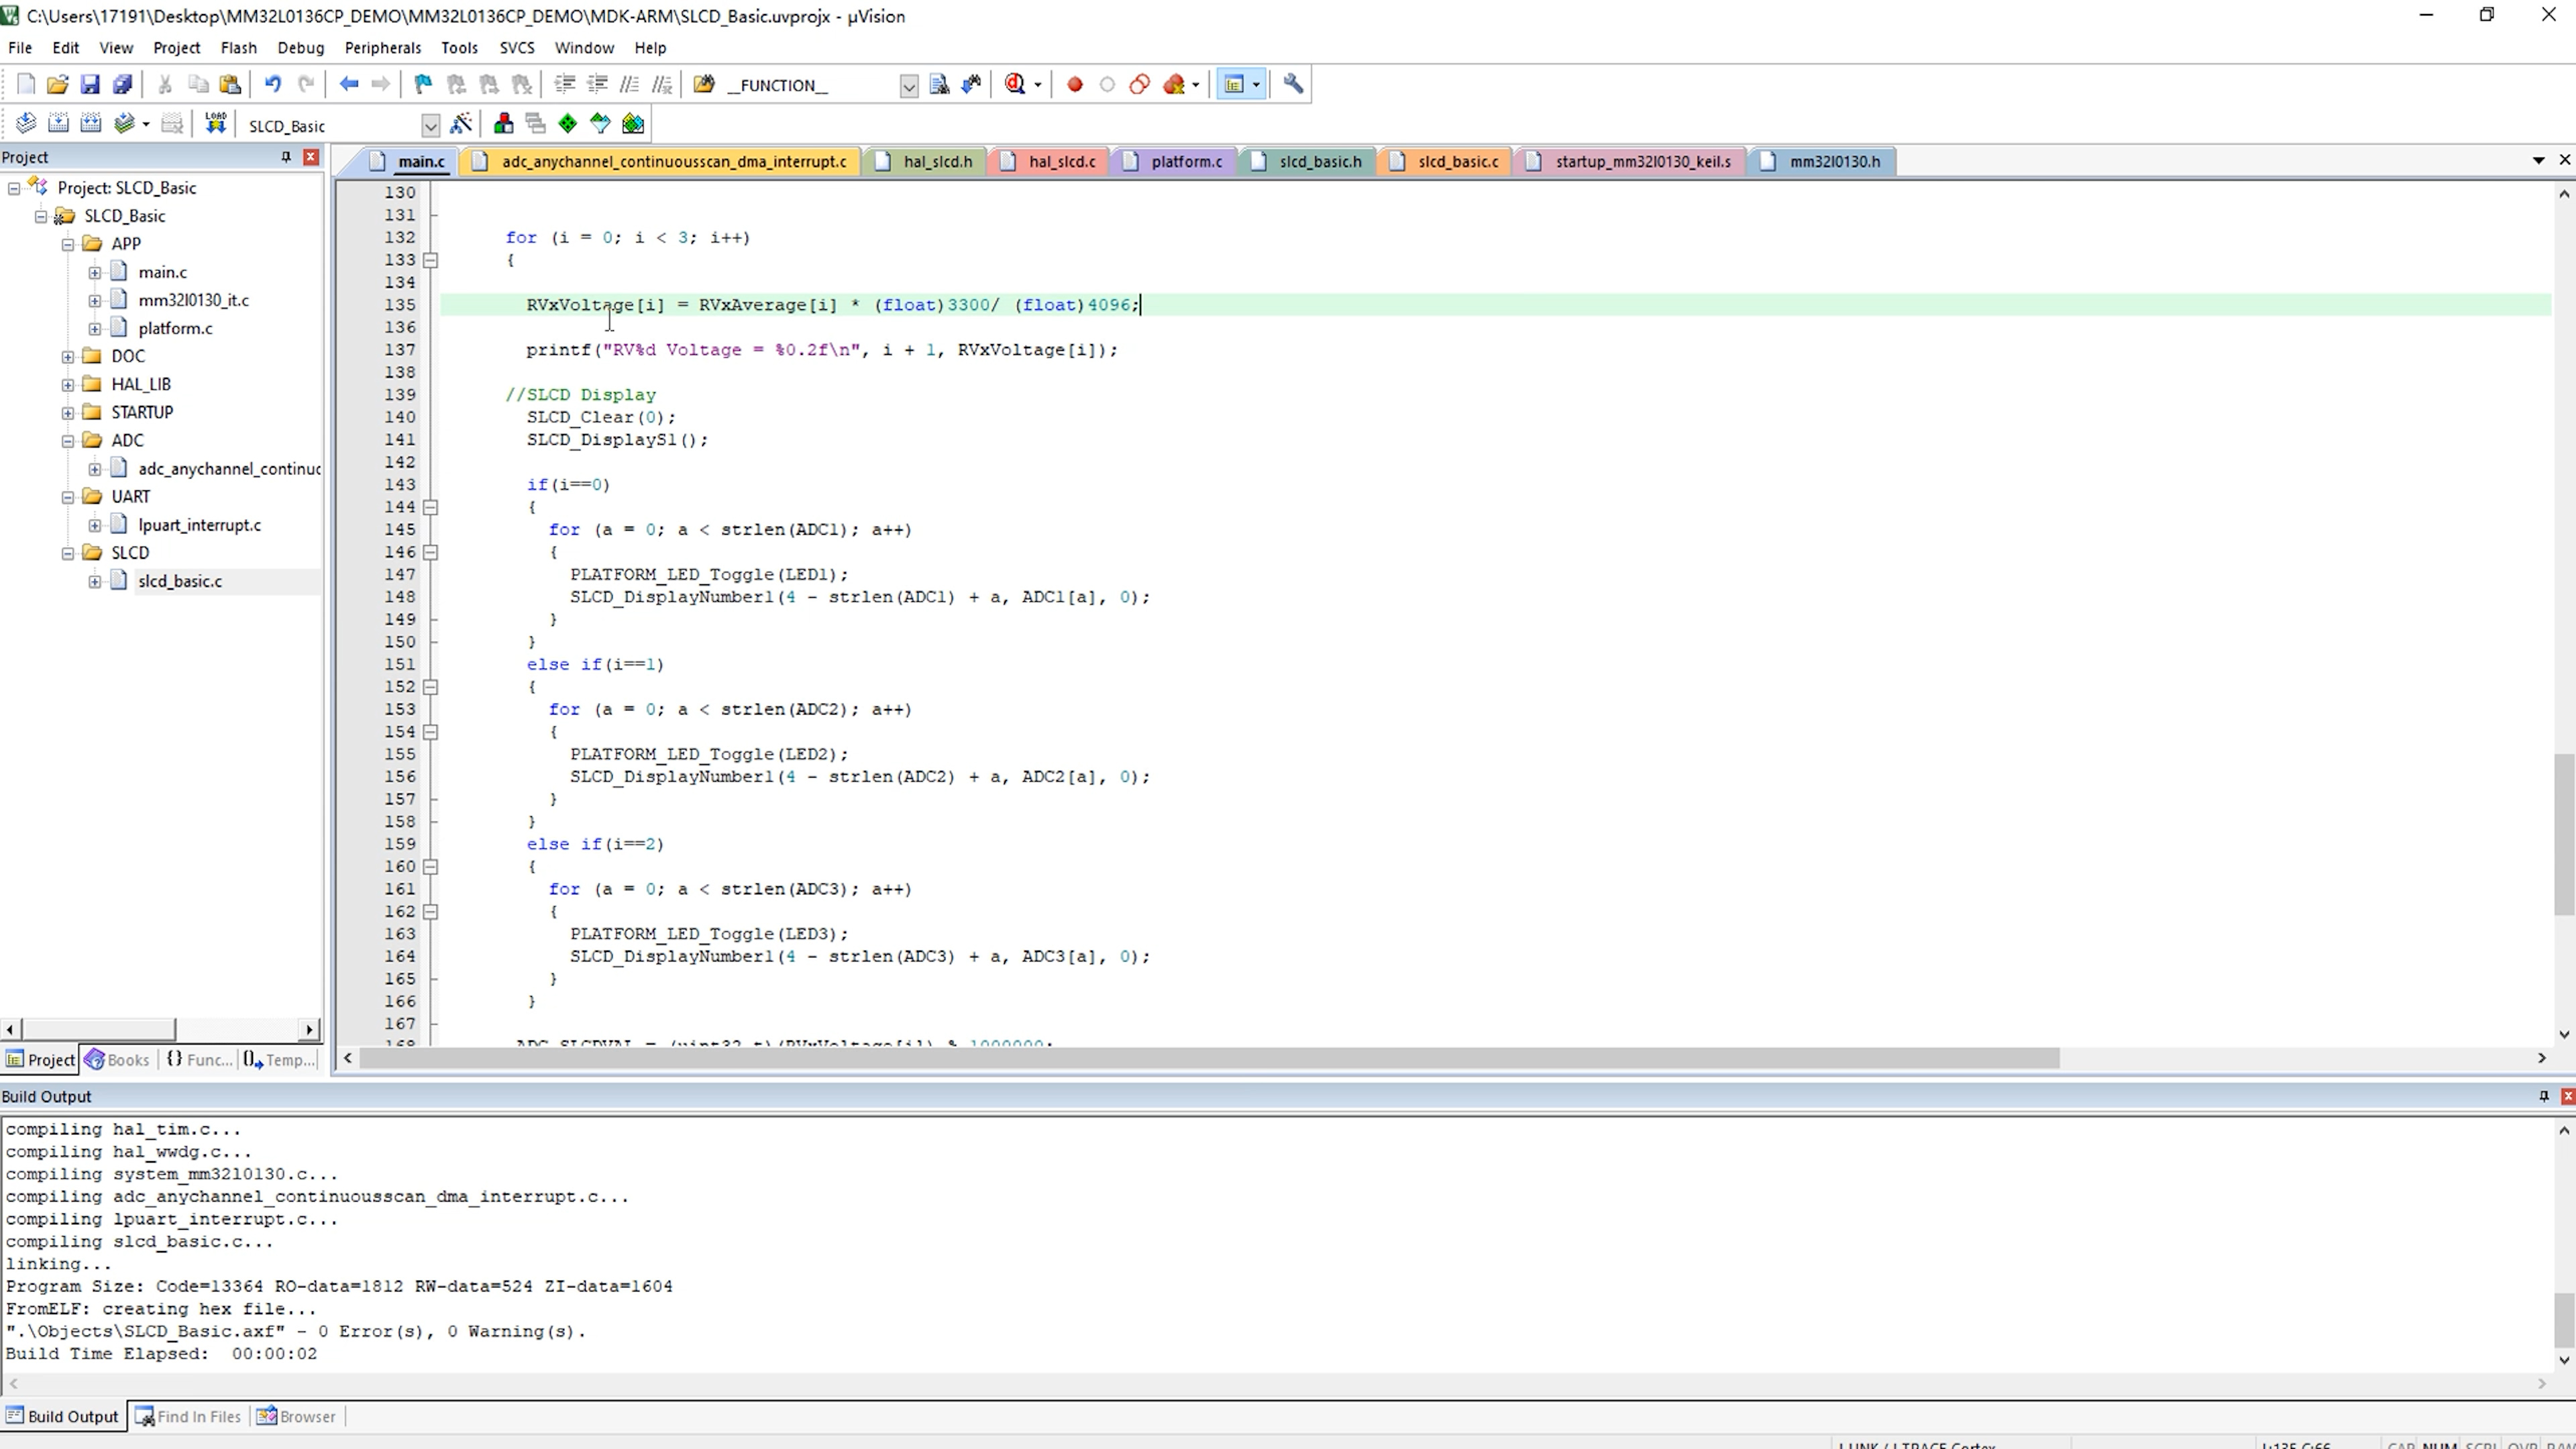Screen dimensions: 2576x1449
Task: Click the bookmark flag icon
Action: [423, 85]
